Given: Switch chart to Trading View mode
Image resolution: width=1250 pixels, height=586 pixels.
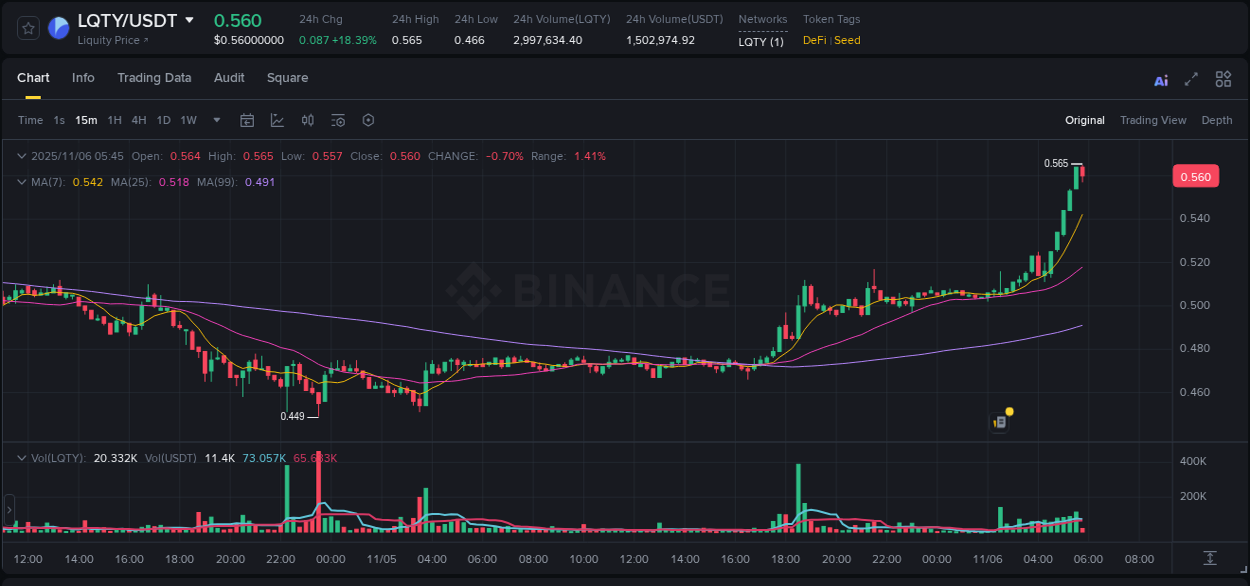Looking at the screenshot, I should pyautogui.click(x=1153, y=119).
